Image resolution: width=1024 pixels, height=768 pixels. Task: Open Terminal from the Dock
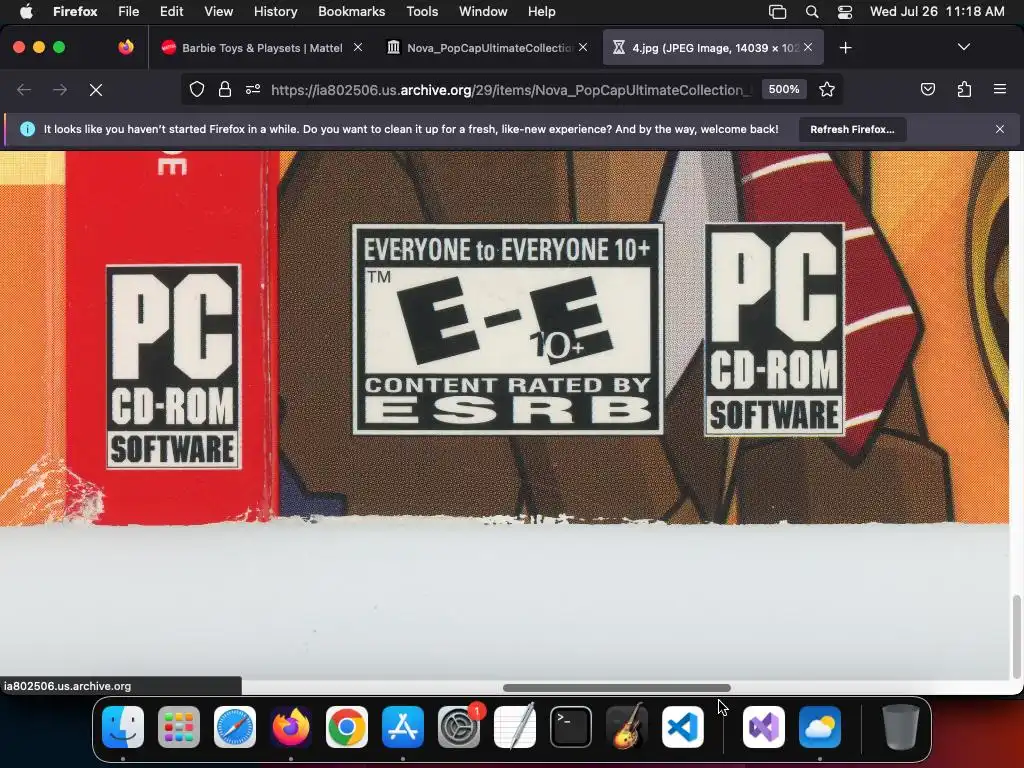click(x=571, y=727)
